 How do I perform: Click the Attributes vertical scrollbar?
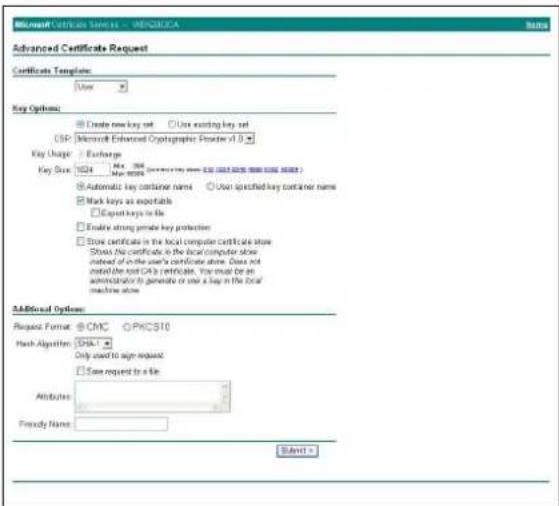click(x=225, y=393)
